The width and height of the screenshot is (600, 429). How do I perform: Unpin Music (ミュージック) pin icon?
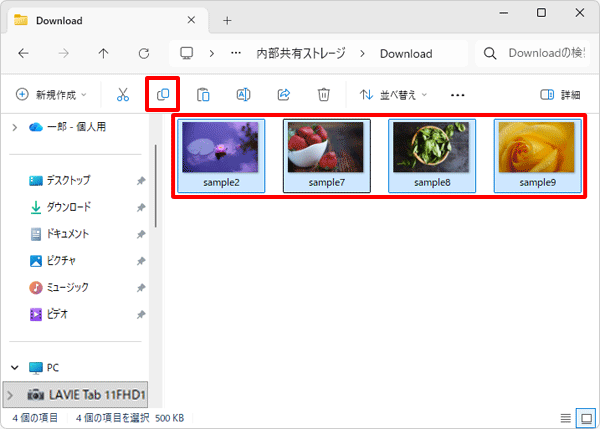click(x=141, y=288)
